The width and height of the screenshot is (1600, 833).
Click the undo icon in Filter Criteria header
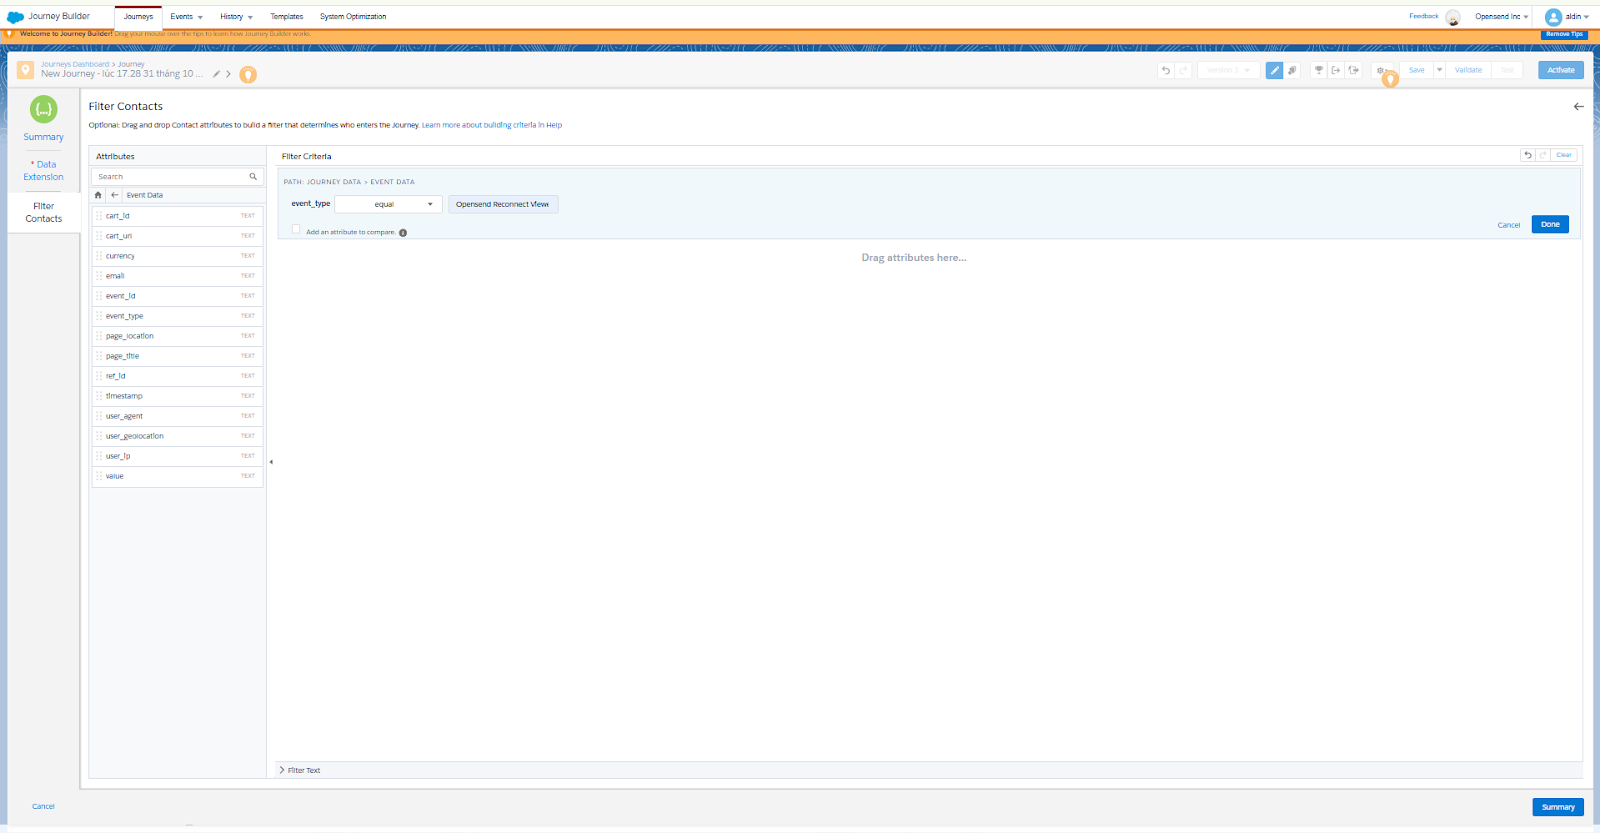coord(1528,155)
